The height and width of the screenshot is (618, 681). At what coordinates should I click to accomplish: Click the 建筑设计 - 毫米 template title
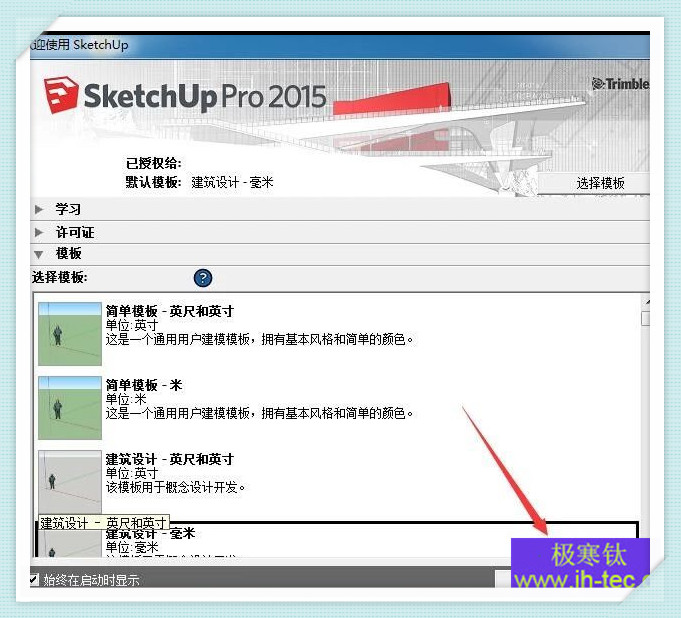coord(150,533)
